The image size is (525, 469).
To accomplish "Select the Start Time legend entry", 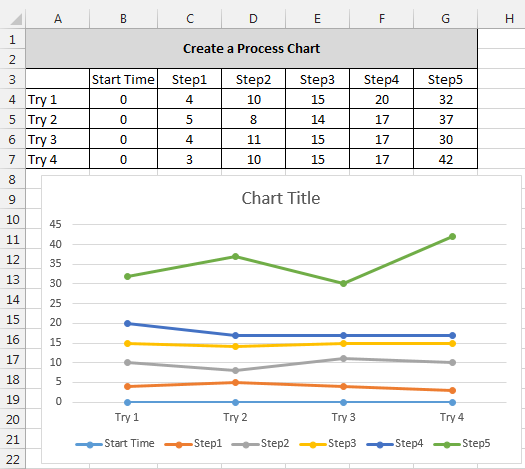I will coord(115,444).
